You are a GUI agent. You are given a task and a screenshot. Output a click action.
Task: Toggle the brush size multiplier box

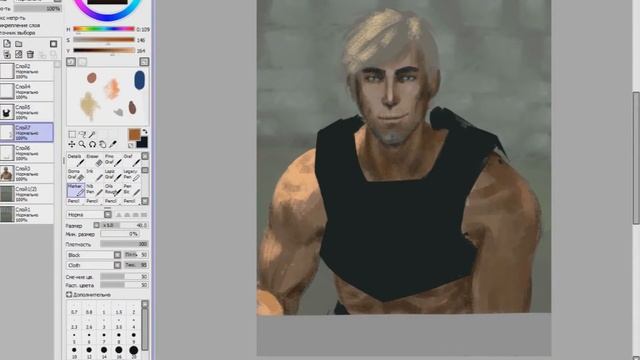tap(97, 225)
